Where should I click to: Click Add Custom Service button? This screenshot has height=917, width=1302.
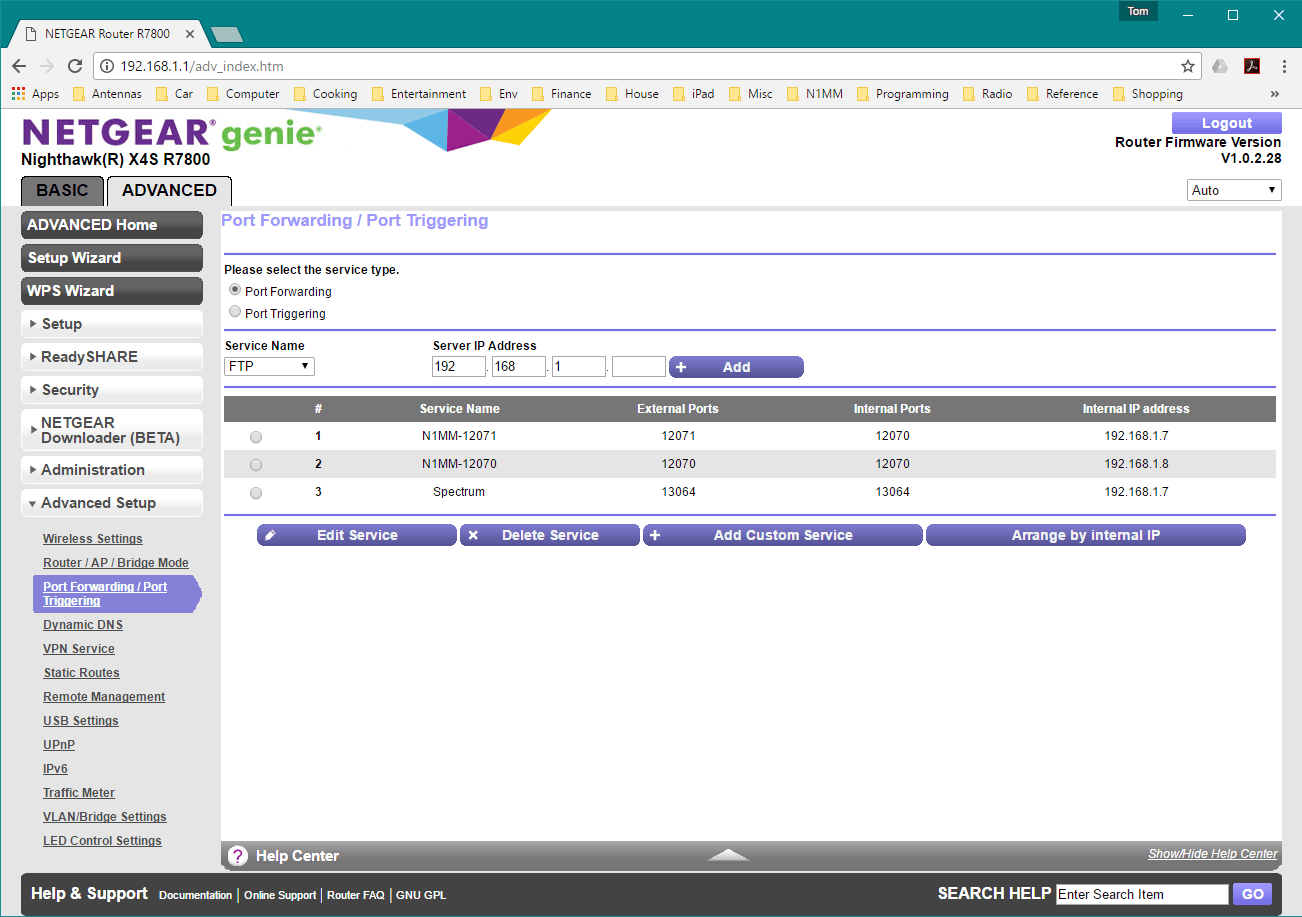click(x=782, y=535)
